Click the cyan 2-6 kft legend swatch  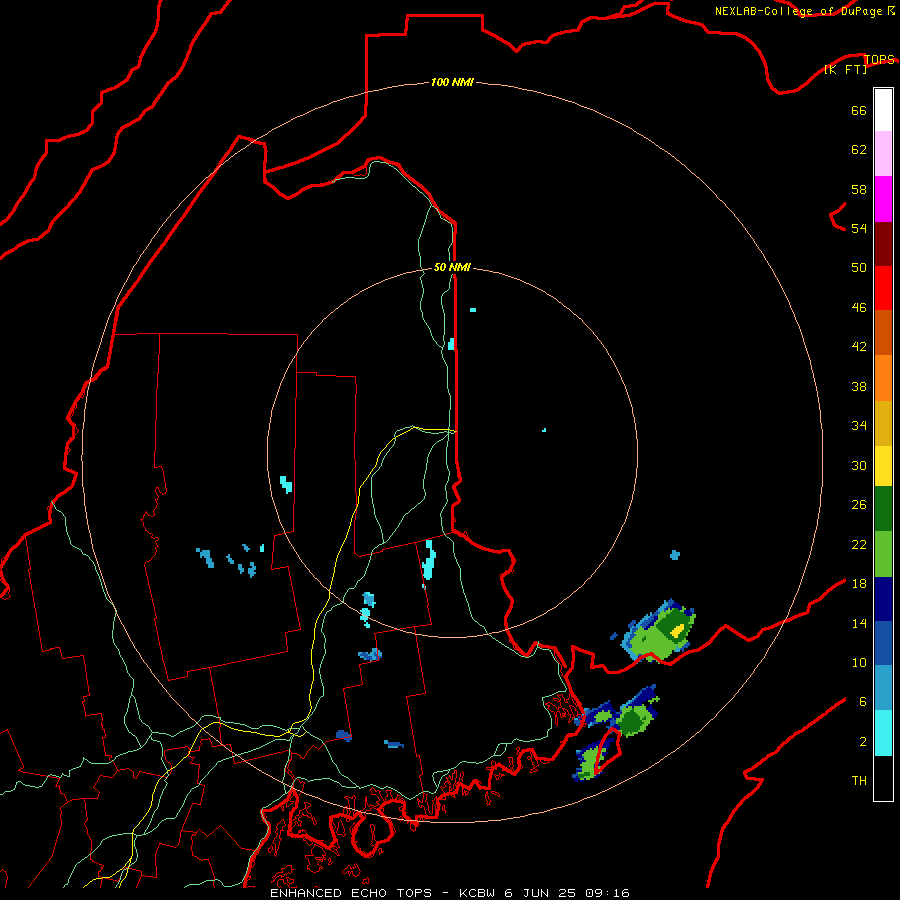point(883,733)
